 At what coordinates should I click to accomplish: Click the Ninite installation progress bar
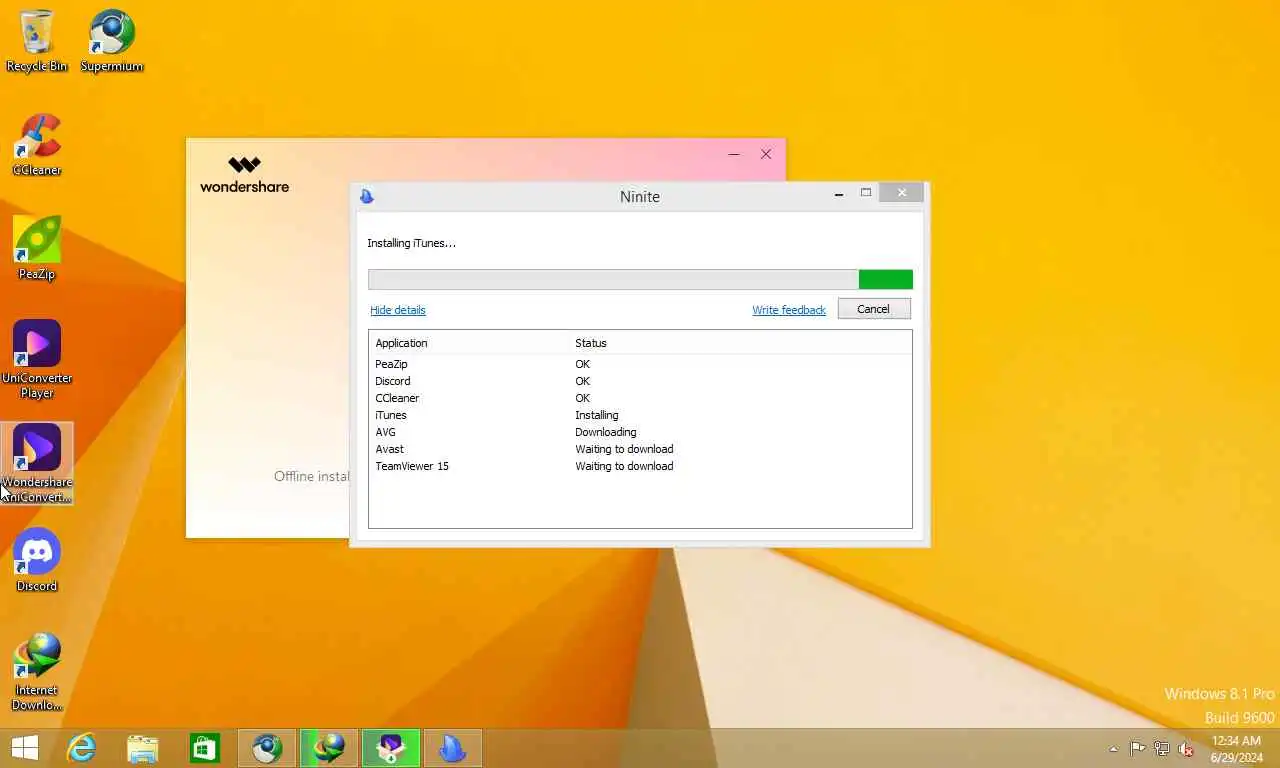coord(640,280)
